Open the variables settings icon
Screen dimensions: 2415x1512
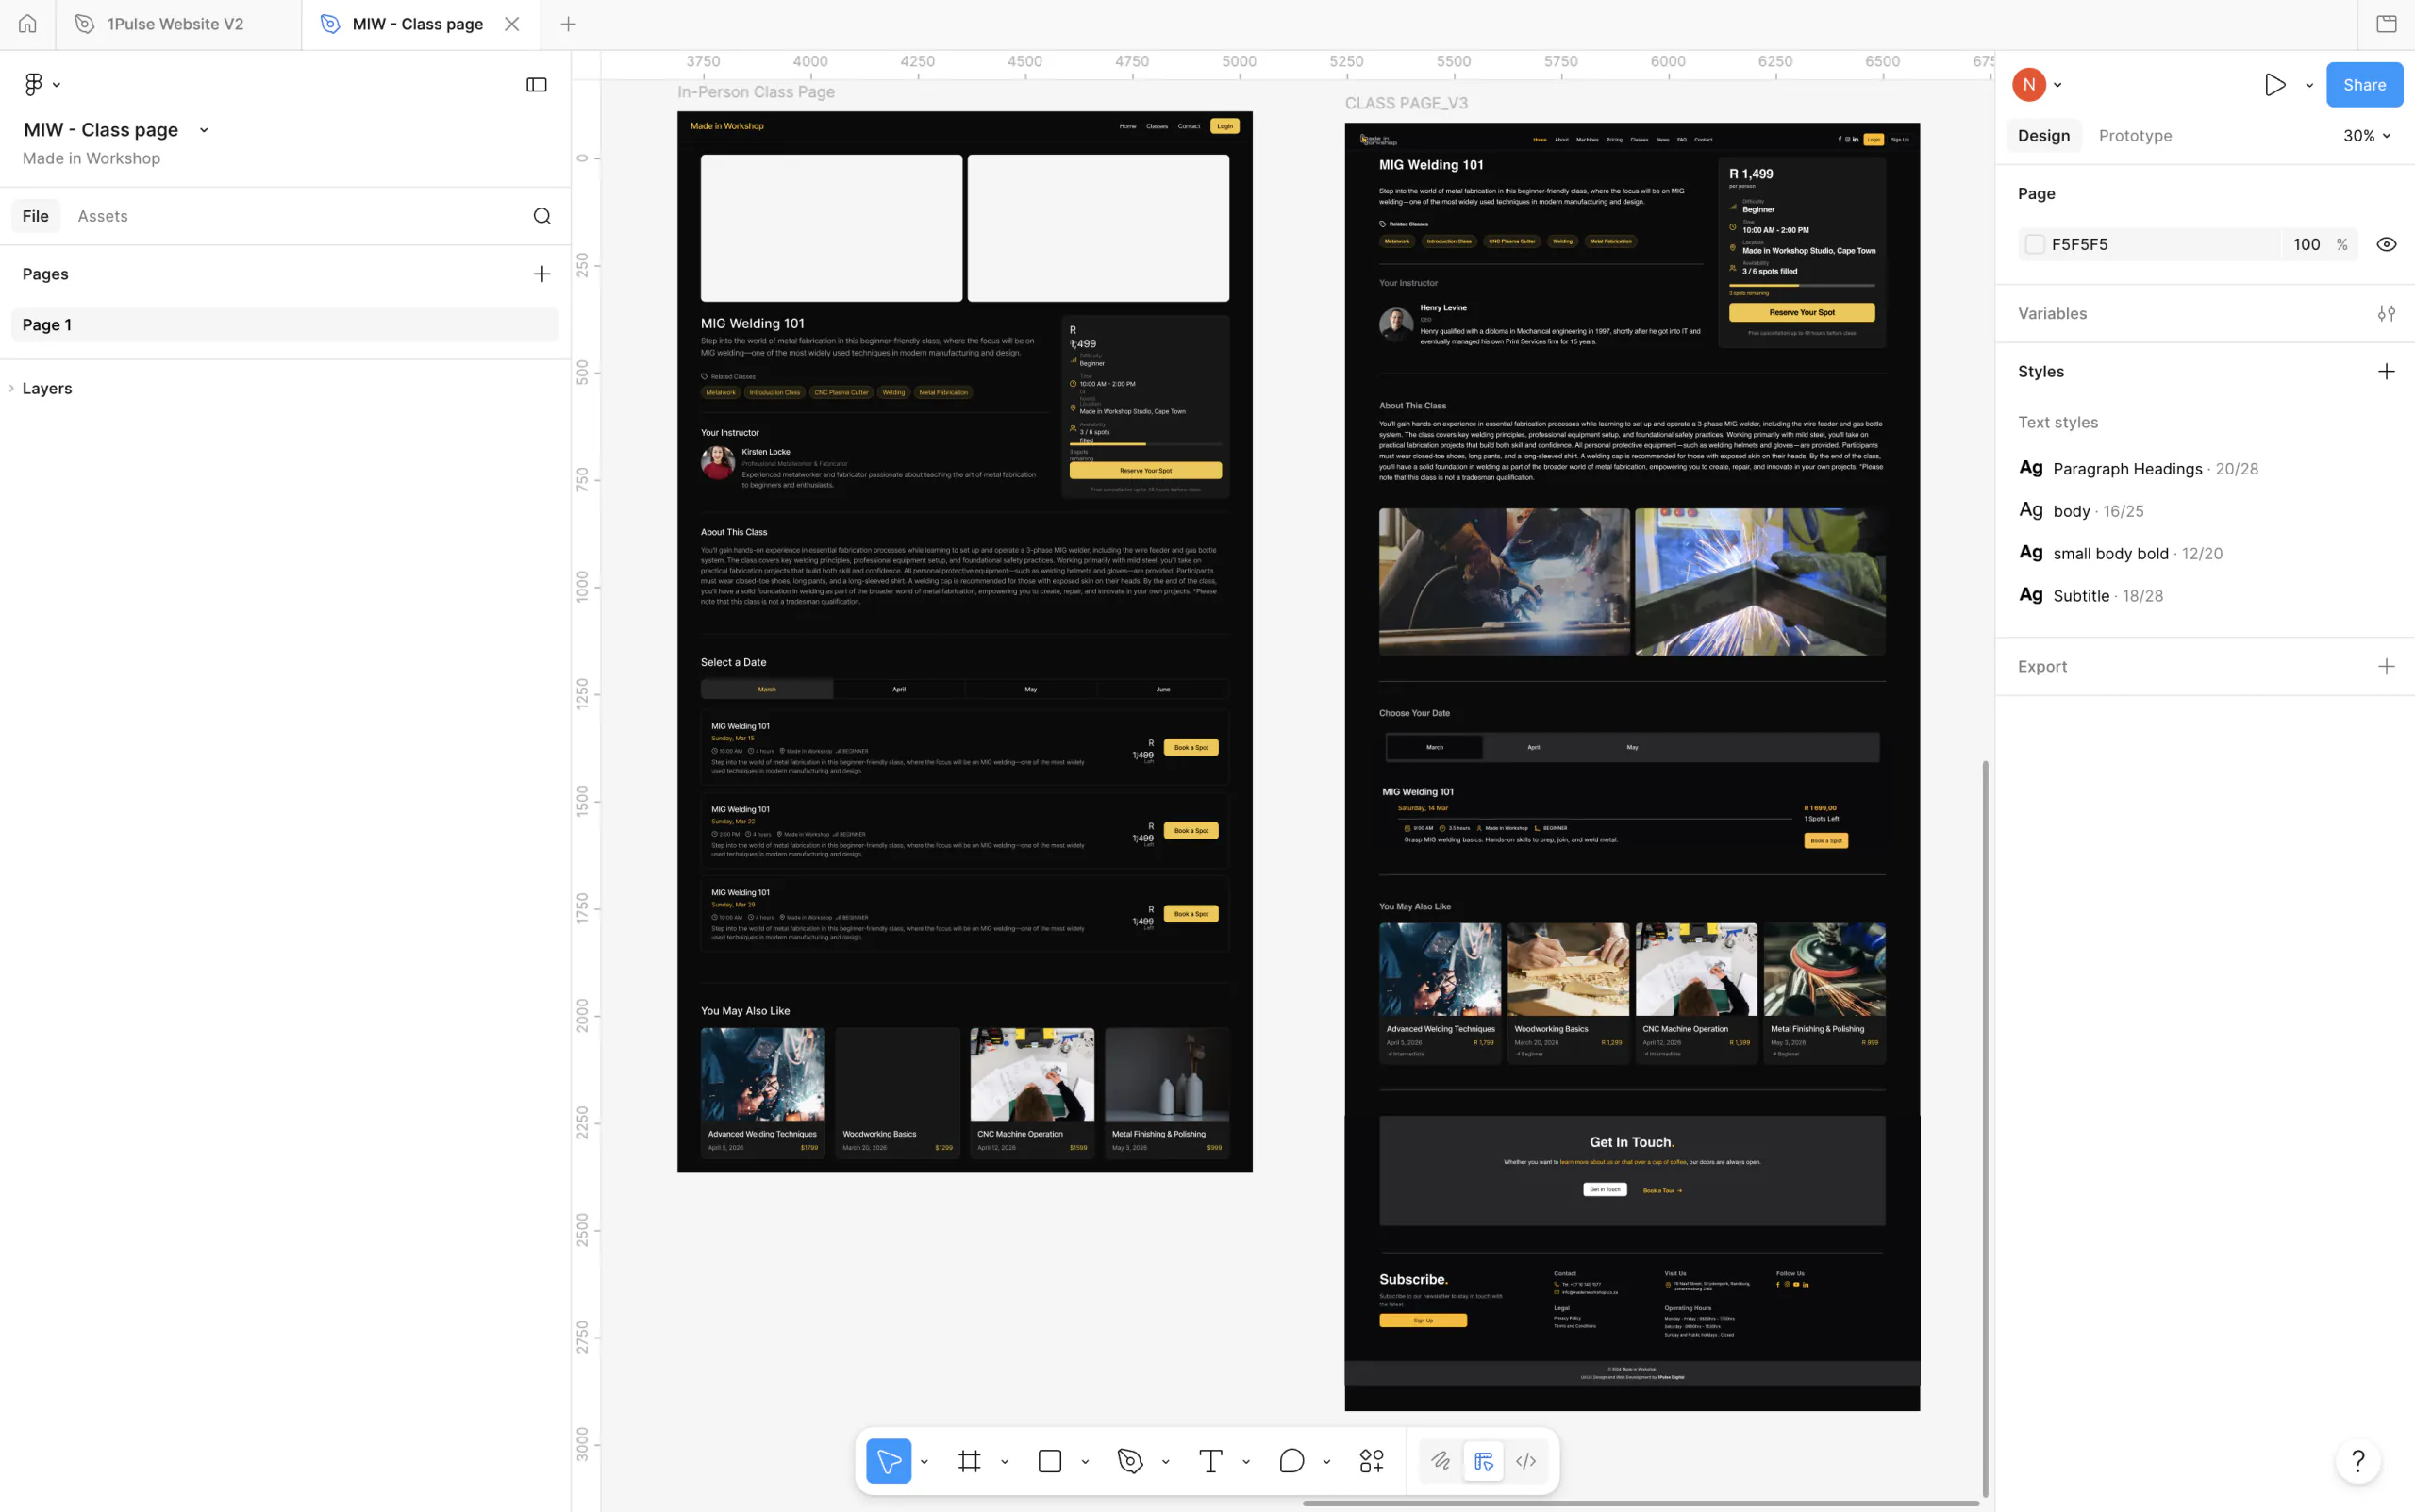coord(2386,314)
